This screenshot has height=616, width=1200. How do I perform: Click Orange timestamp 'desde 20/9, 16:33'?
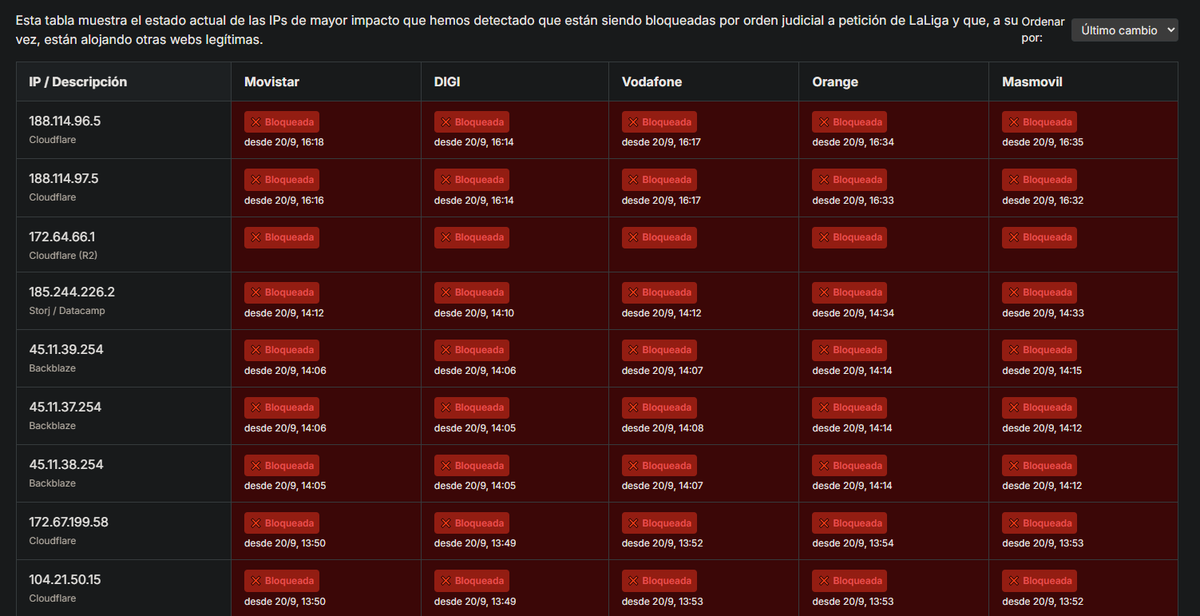point(853,201)
